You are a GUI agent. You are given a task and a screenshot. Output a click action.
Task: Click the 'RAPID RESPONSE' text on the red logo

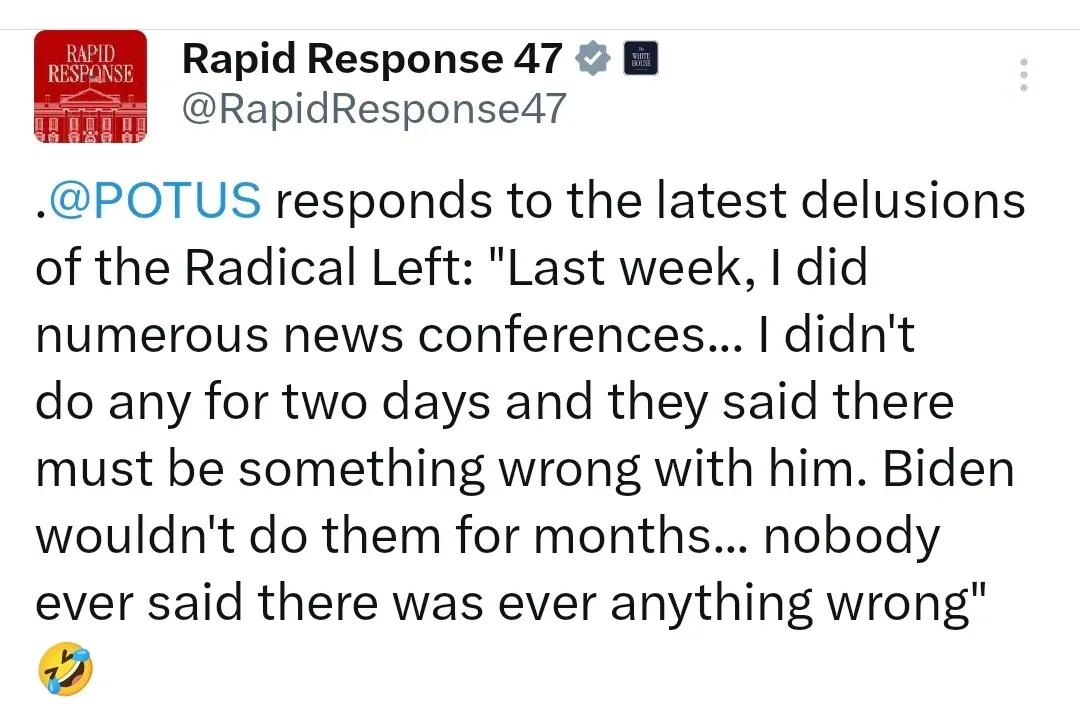(x=90, y=63)
